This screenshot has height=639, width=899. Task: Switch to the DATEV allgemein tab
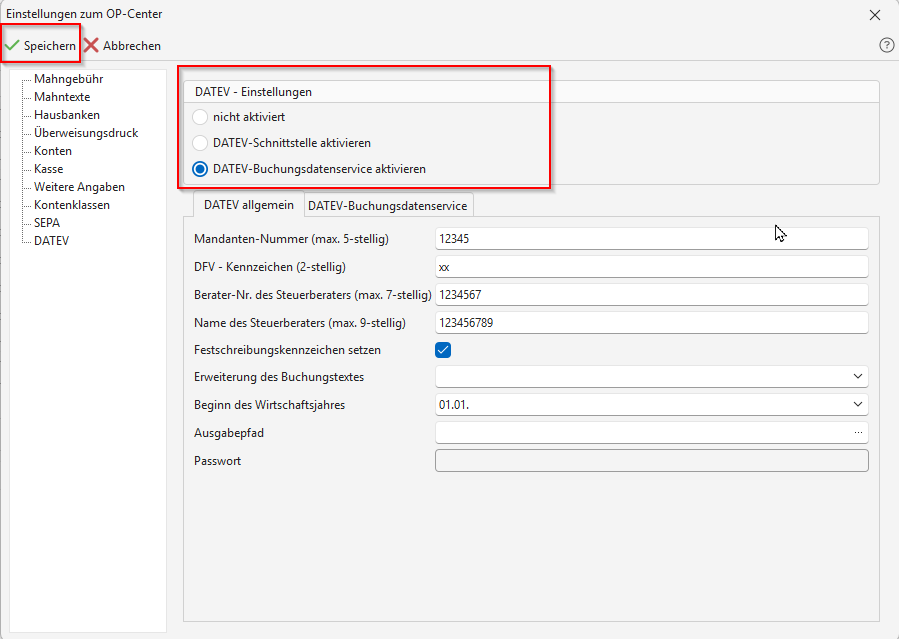(249, 205)
